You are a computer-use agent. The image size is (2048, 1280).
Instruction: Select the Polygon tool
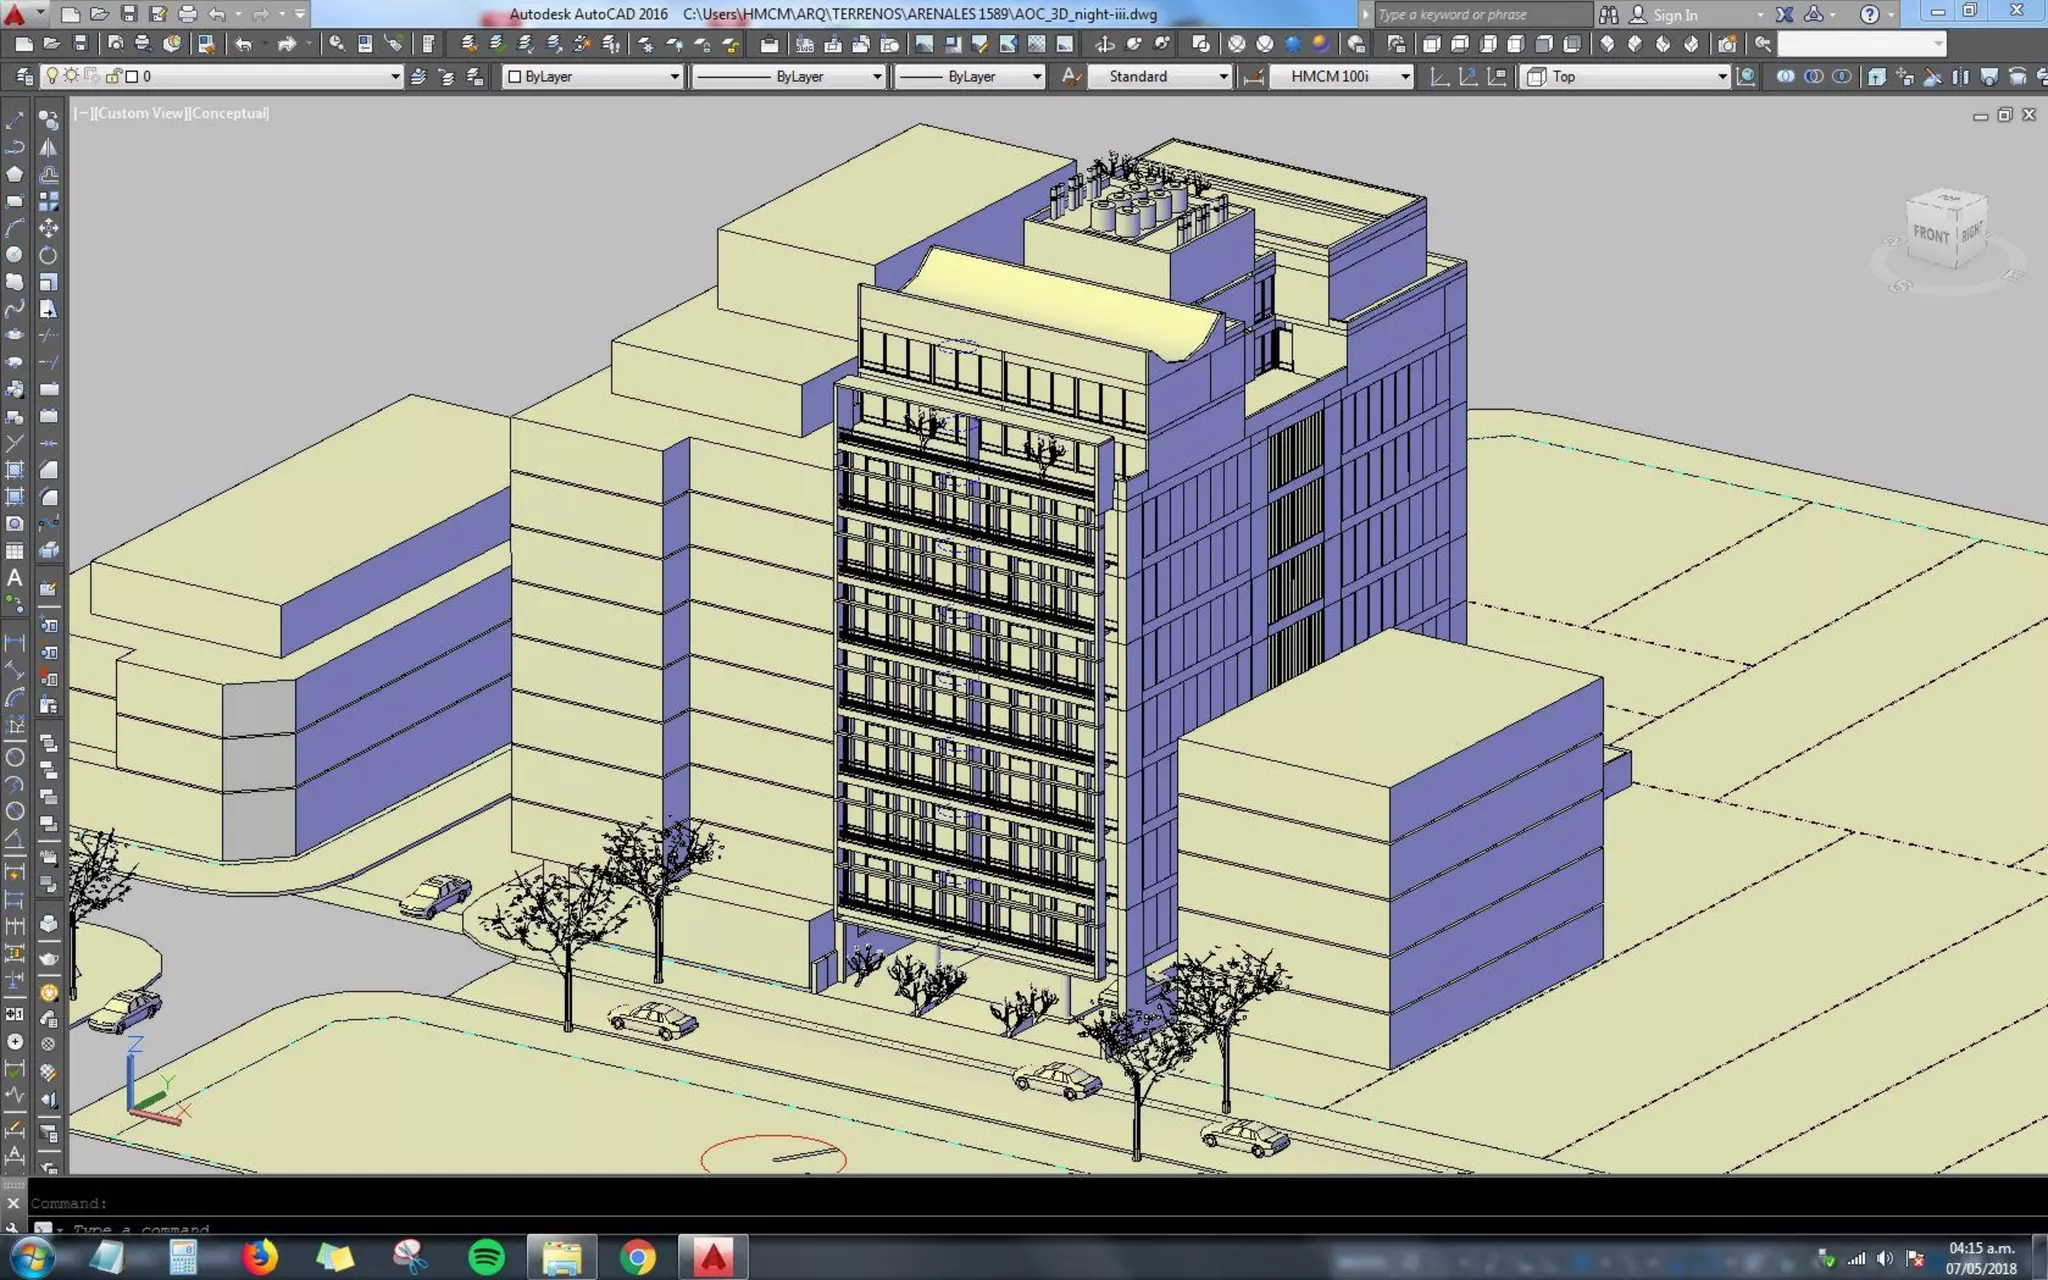click(x=15, y=174)
